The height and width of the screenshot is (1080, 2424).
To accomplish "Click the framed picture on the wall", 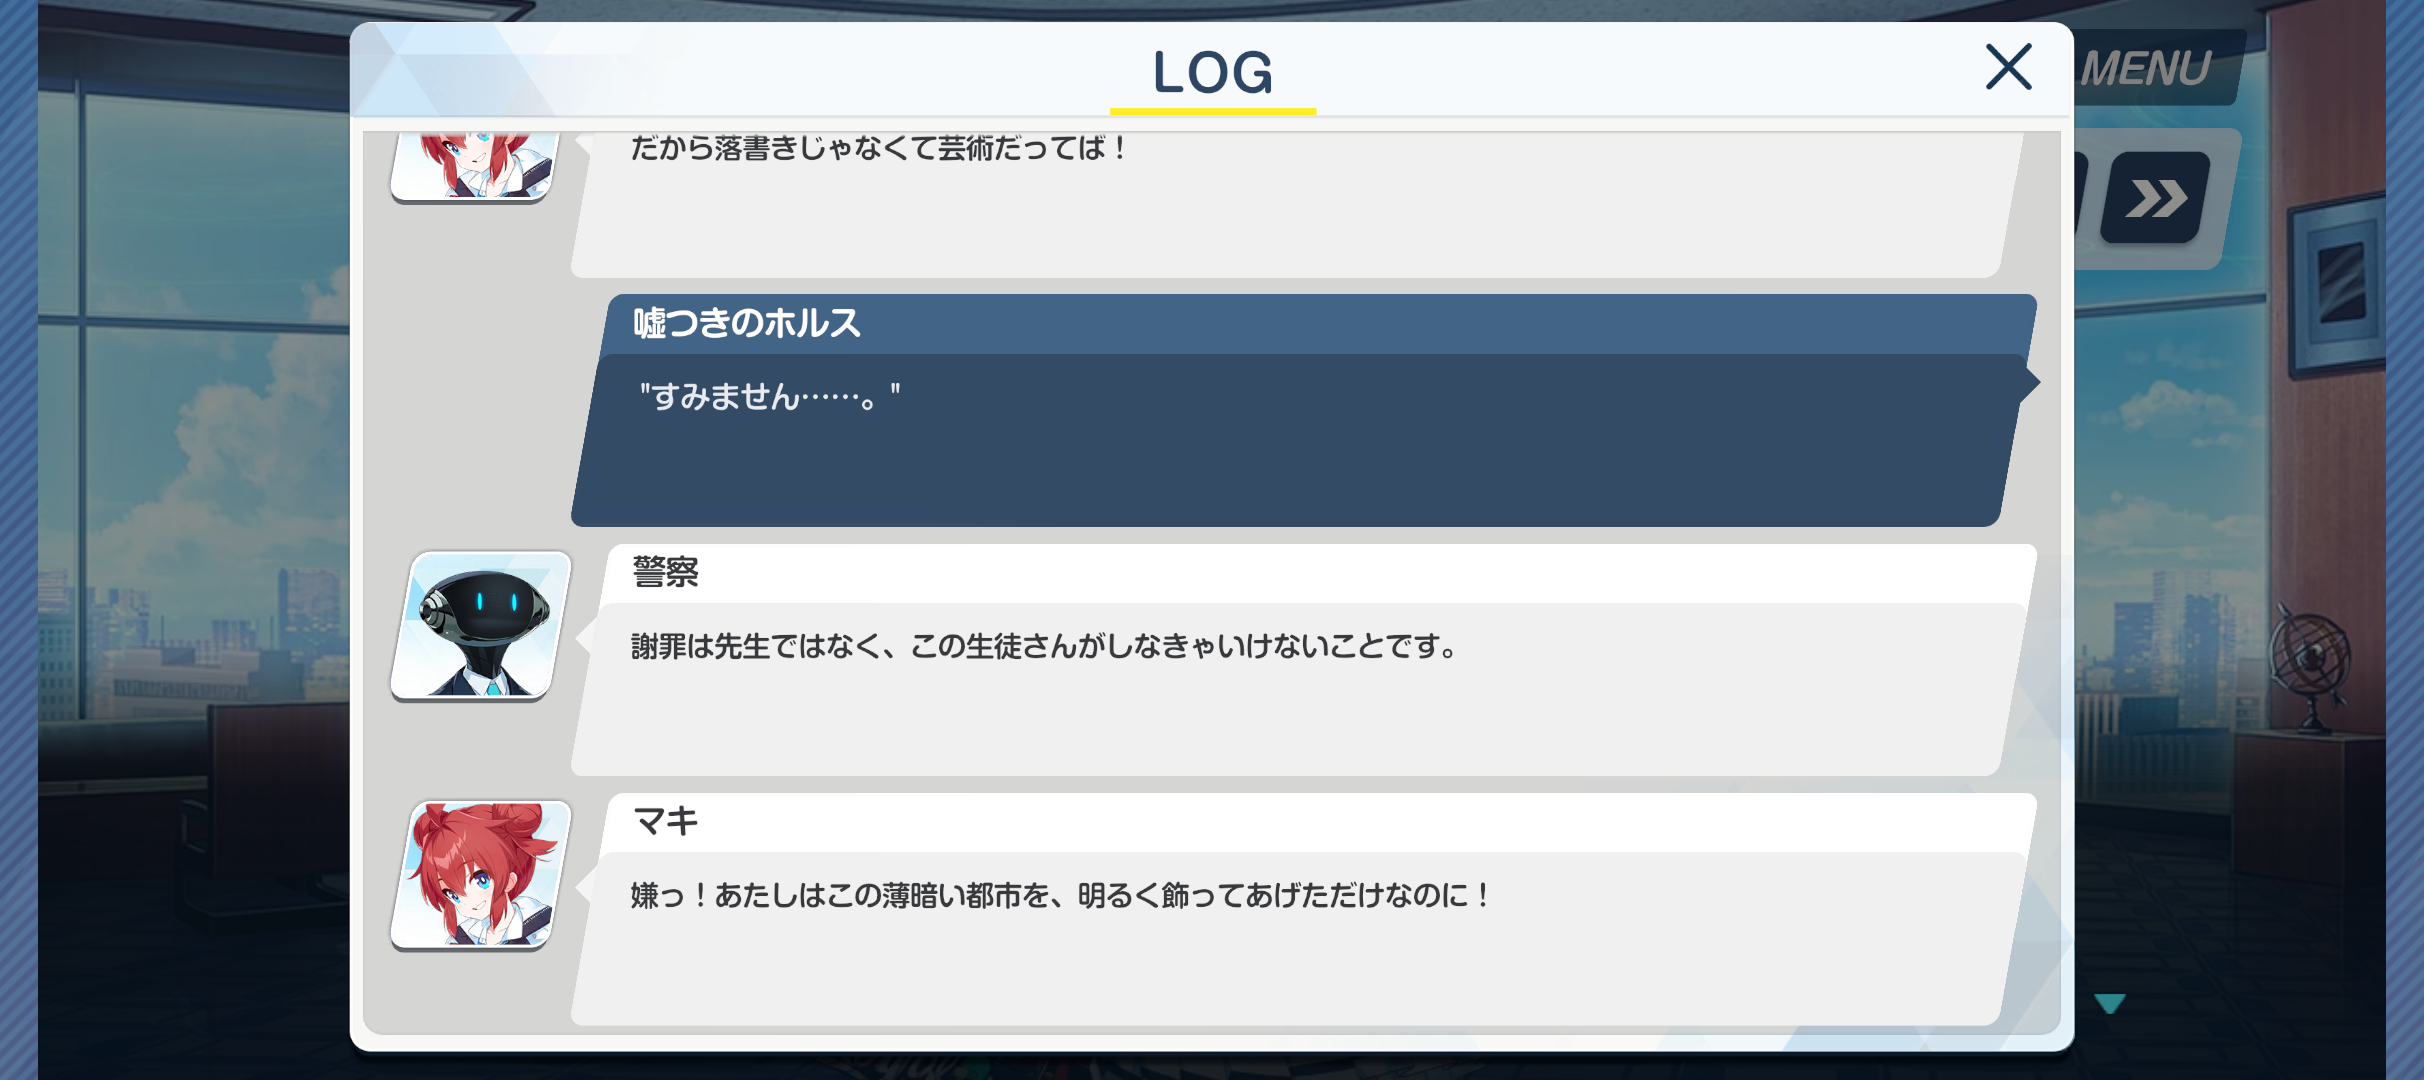I will pos(2335,285).
